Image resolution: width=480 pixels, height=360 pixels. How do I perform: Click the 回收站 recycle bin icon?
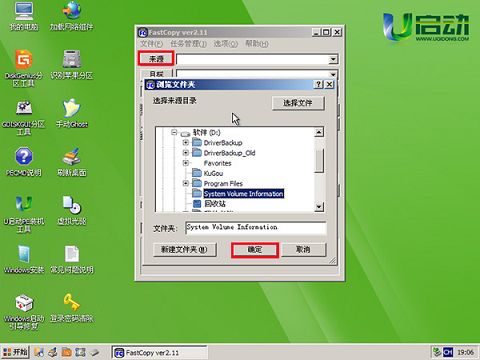(197, 203)
